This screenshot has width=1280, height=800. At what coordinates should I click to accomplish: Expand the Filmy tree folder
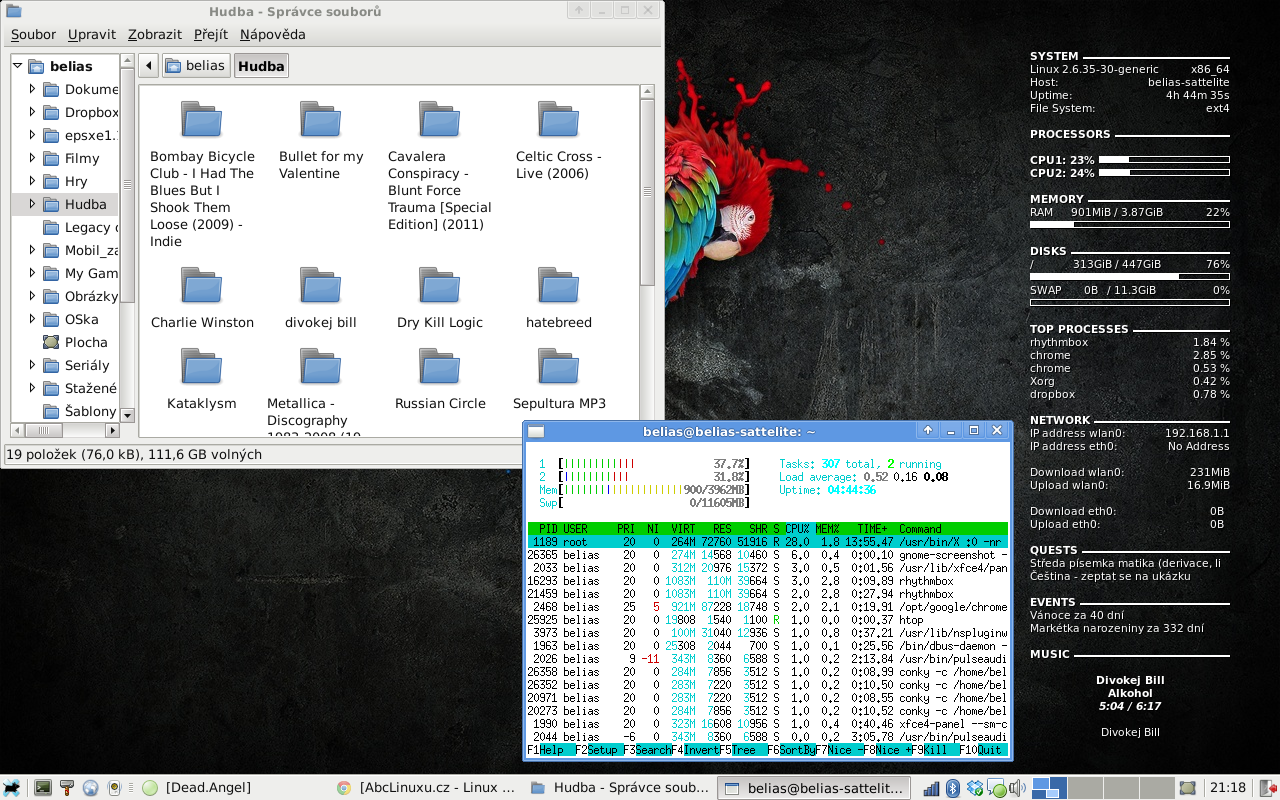click(32, 158)
